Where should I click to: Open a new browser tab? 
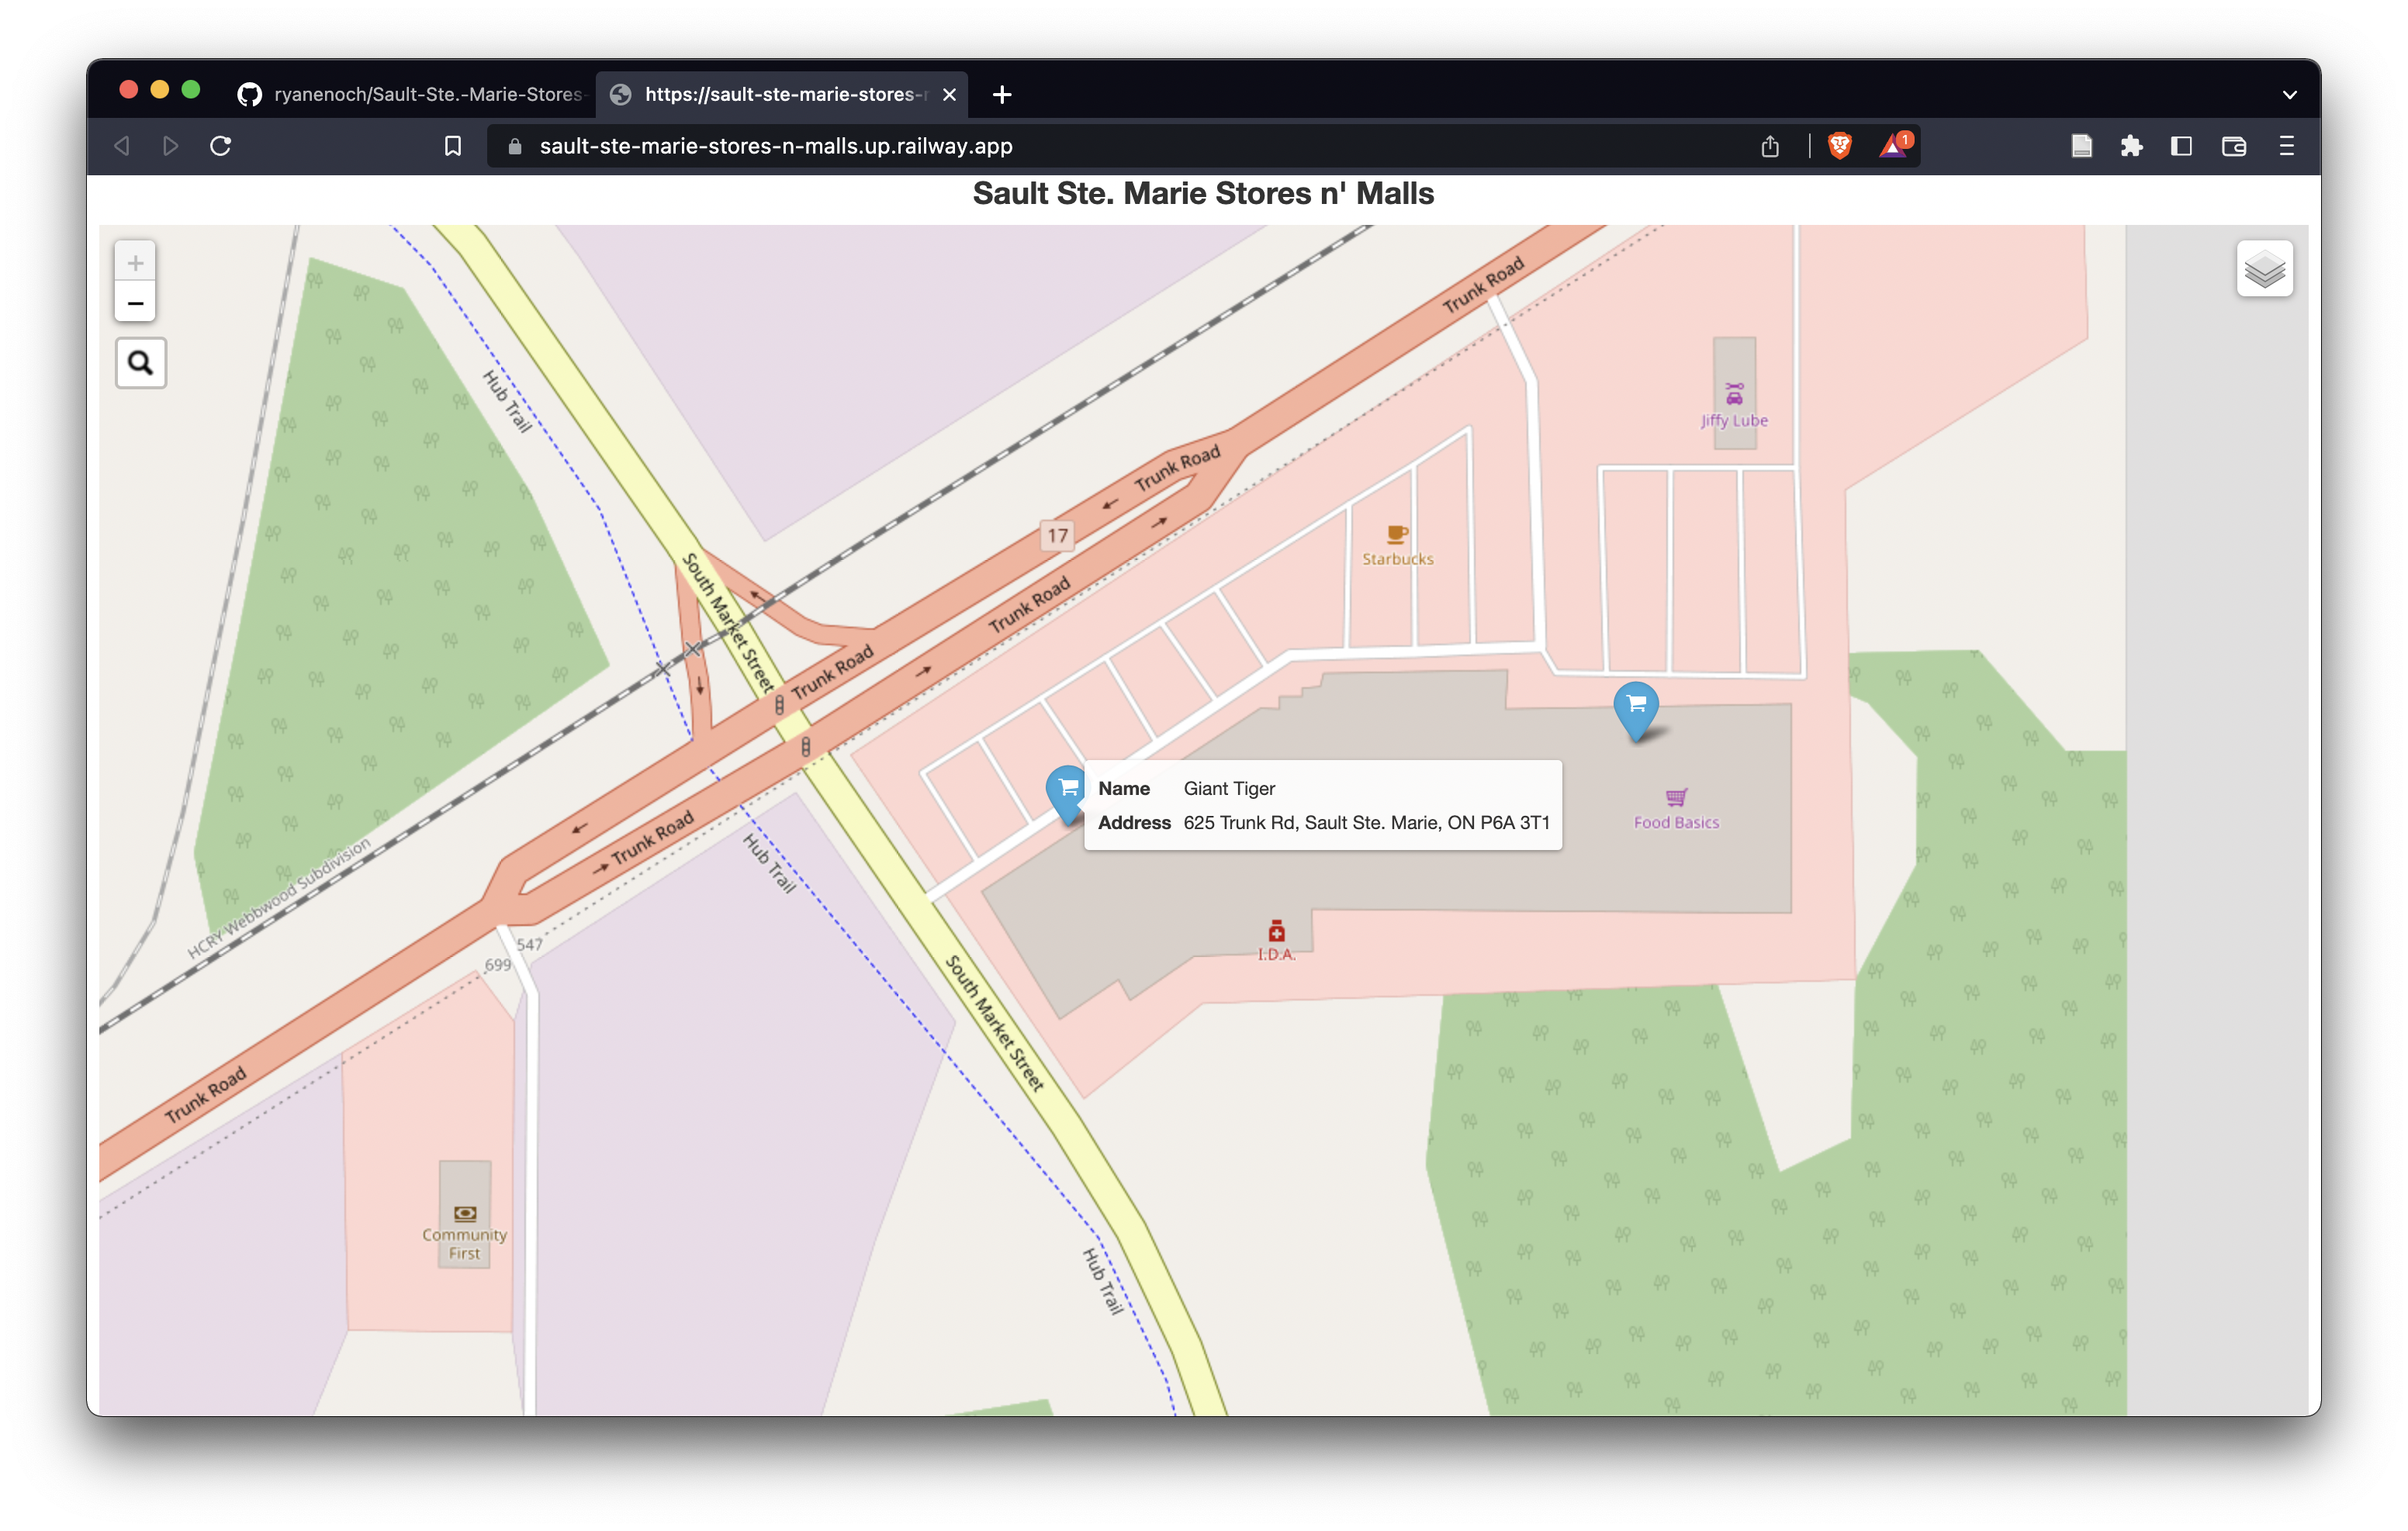[x=1002, y=94]
